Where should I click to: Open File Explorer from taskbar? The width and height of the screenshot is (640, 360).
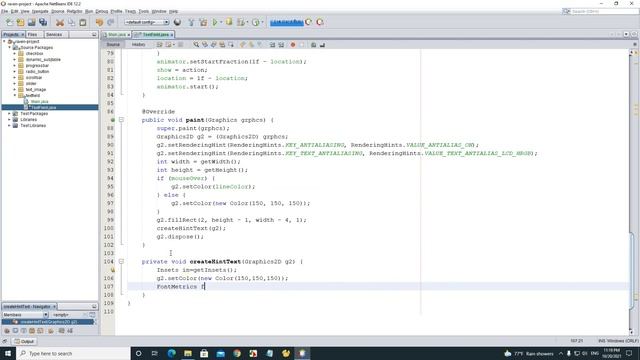pyautogui.click(x=188, y=353)
